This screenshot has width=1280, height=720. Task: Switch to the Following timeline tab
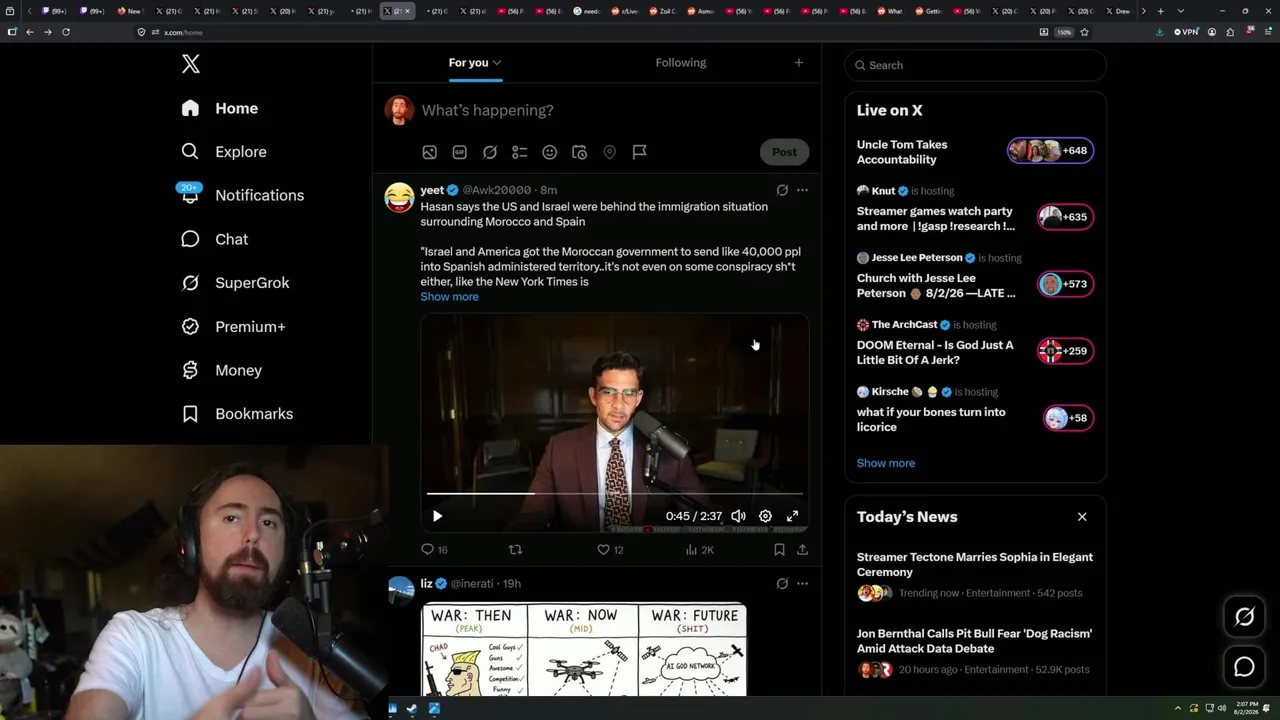[681, 63]
